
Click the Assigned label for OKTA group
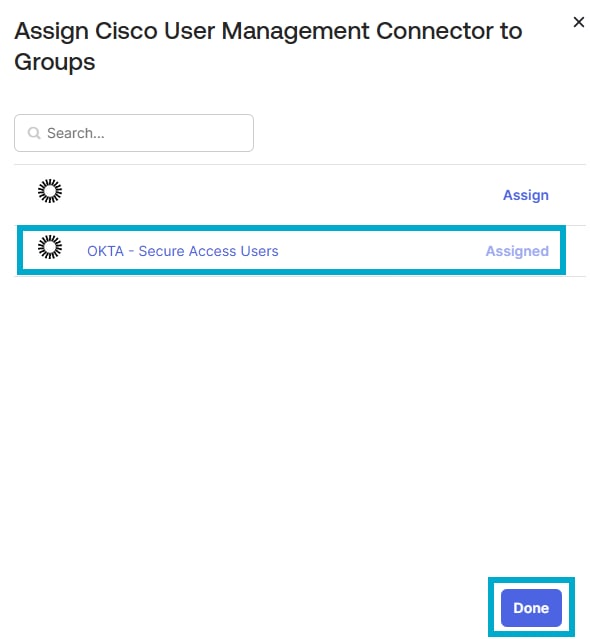pos(517,251)
